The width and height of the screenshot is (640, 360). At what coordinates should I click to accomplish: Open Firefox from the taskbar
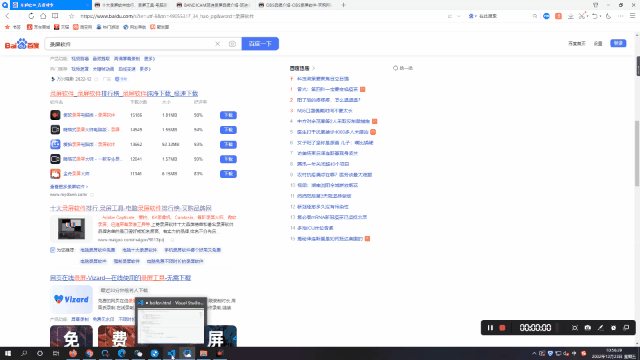73,353
